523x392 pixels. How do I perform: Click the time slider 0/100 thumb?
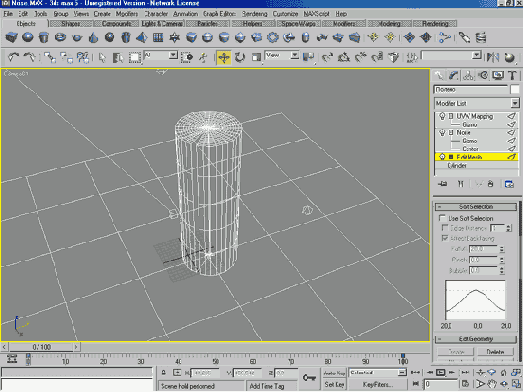pos(42,347)
